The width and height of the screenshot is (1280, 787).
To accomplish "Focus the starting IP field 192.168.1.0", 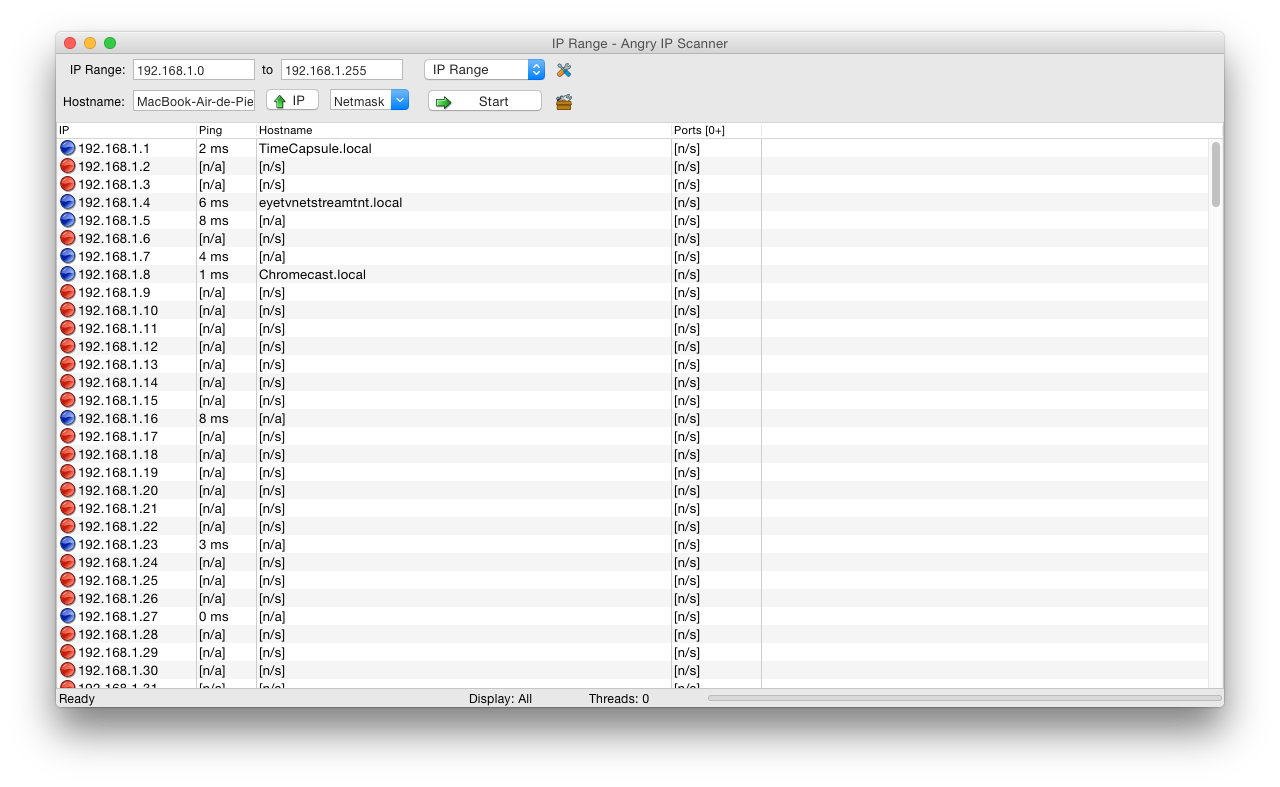I will pos(194,70).
